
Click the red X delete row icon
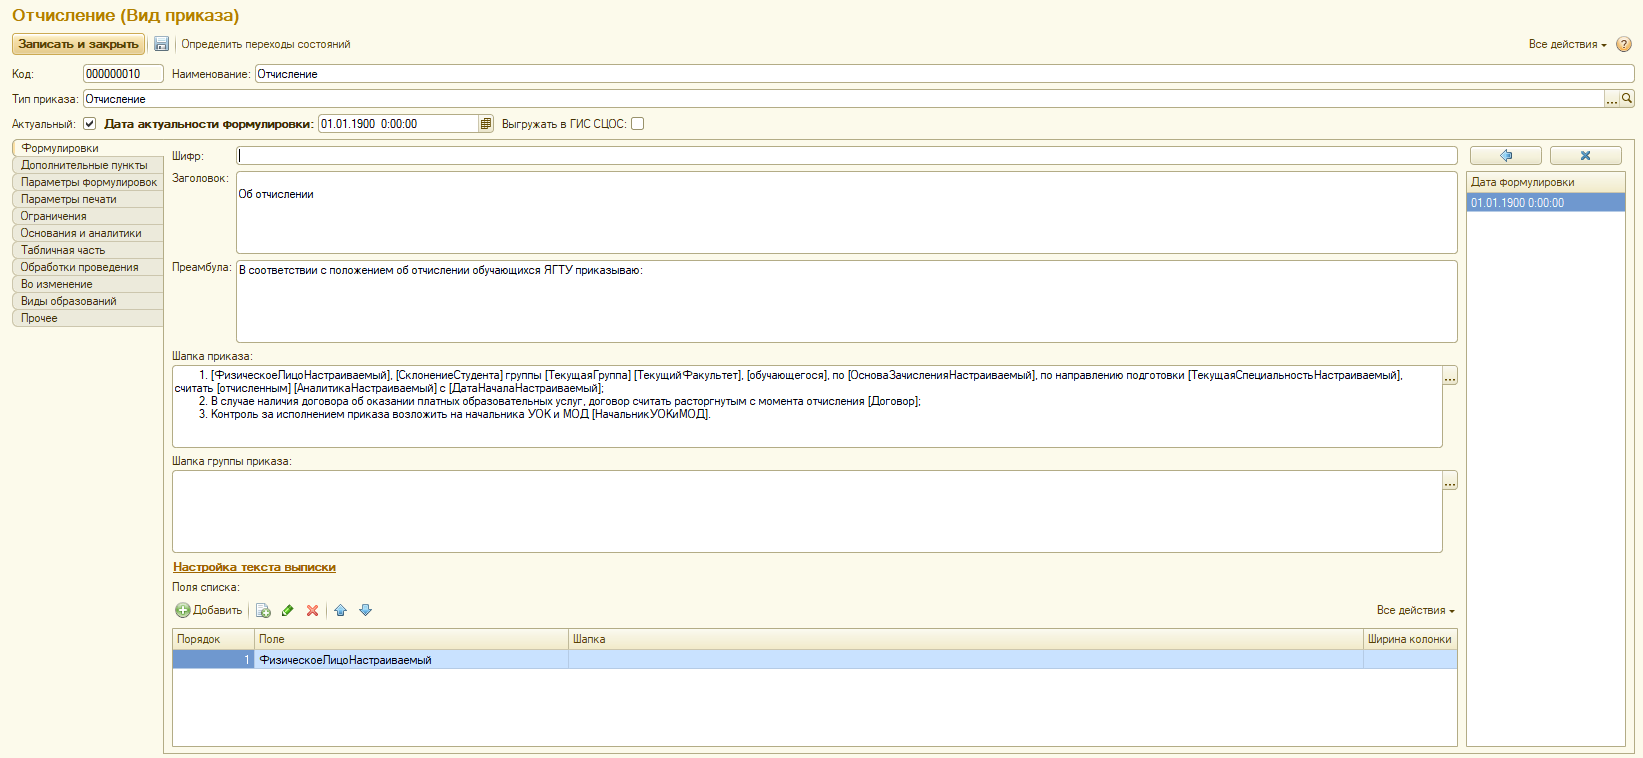(x=312, y=610)
